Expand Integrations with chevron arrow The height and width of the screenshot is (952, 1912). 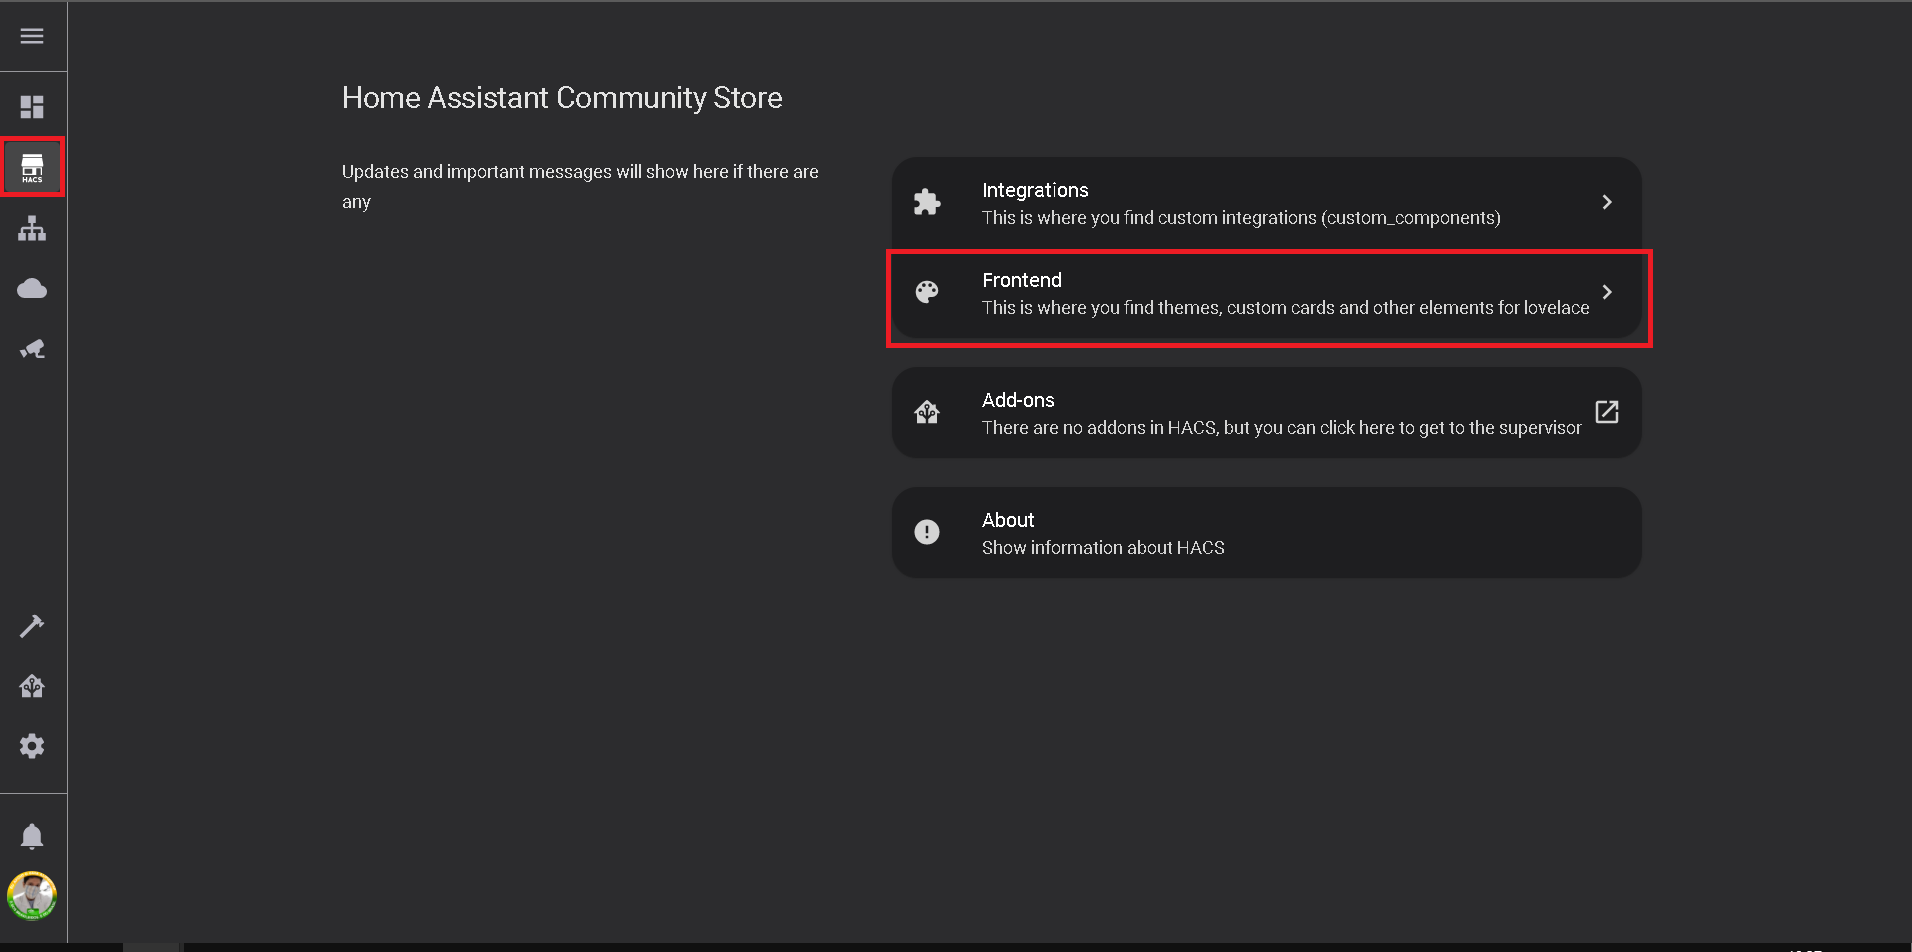[1607, 202]
